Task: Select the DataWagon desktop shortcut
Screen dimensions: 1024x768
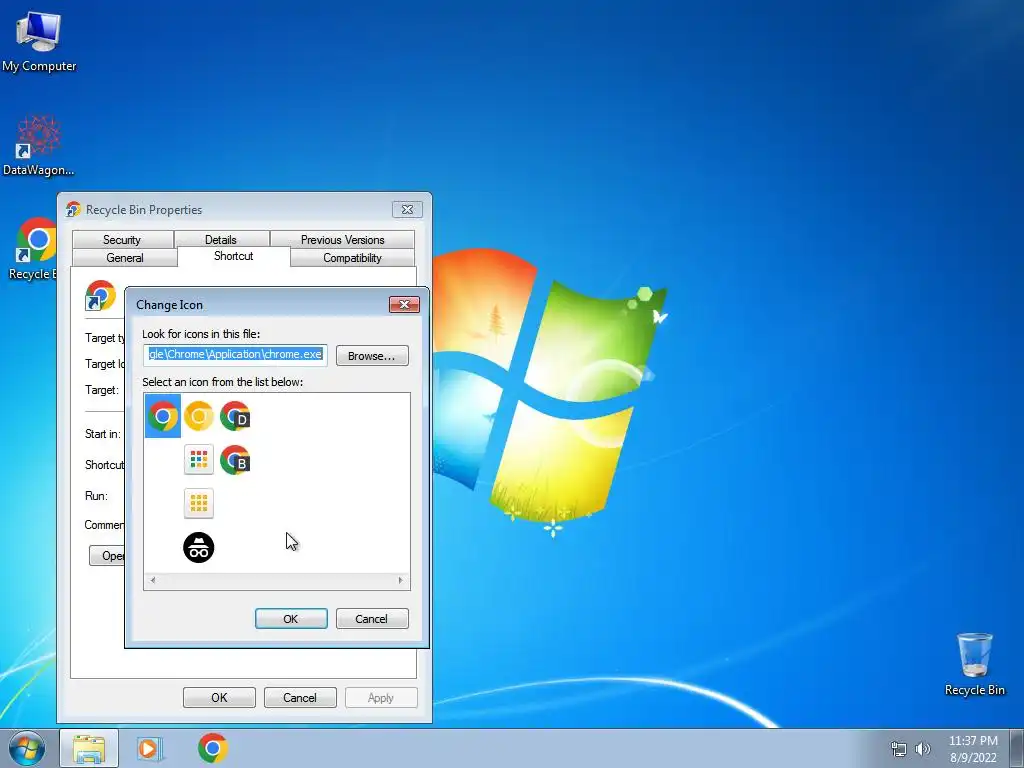Action: pyautogui.click(x=39, y=146)
